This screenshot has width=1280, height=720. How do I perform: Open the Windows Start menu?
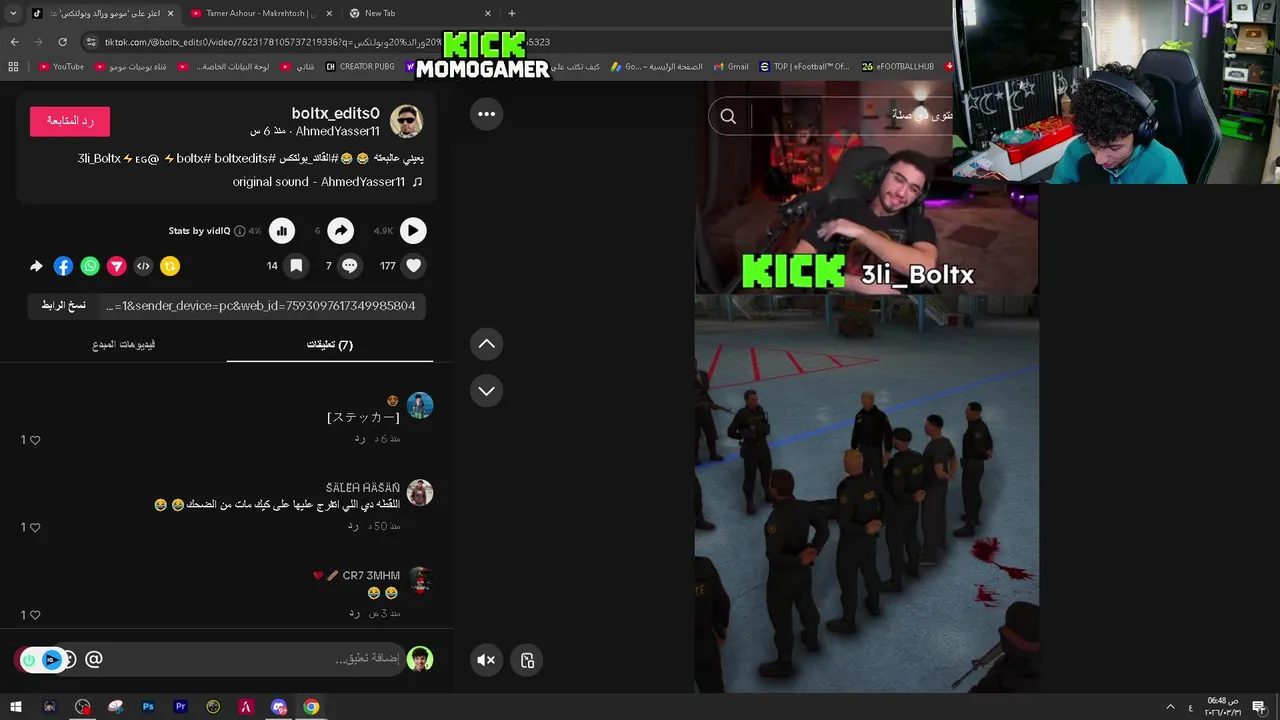tap(16, 707)
